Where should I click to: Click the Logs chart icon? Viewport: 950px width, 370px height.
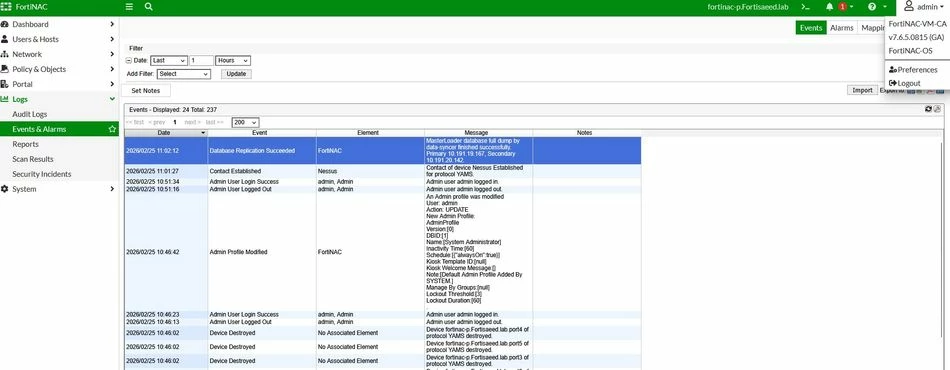click(5, 99)
